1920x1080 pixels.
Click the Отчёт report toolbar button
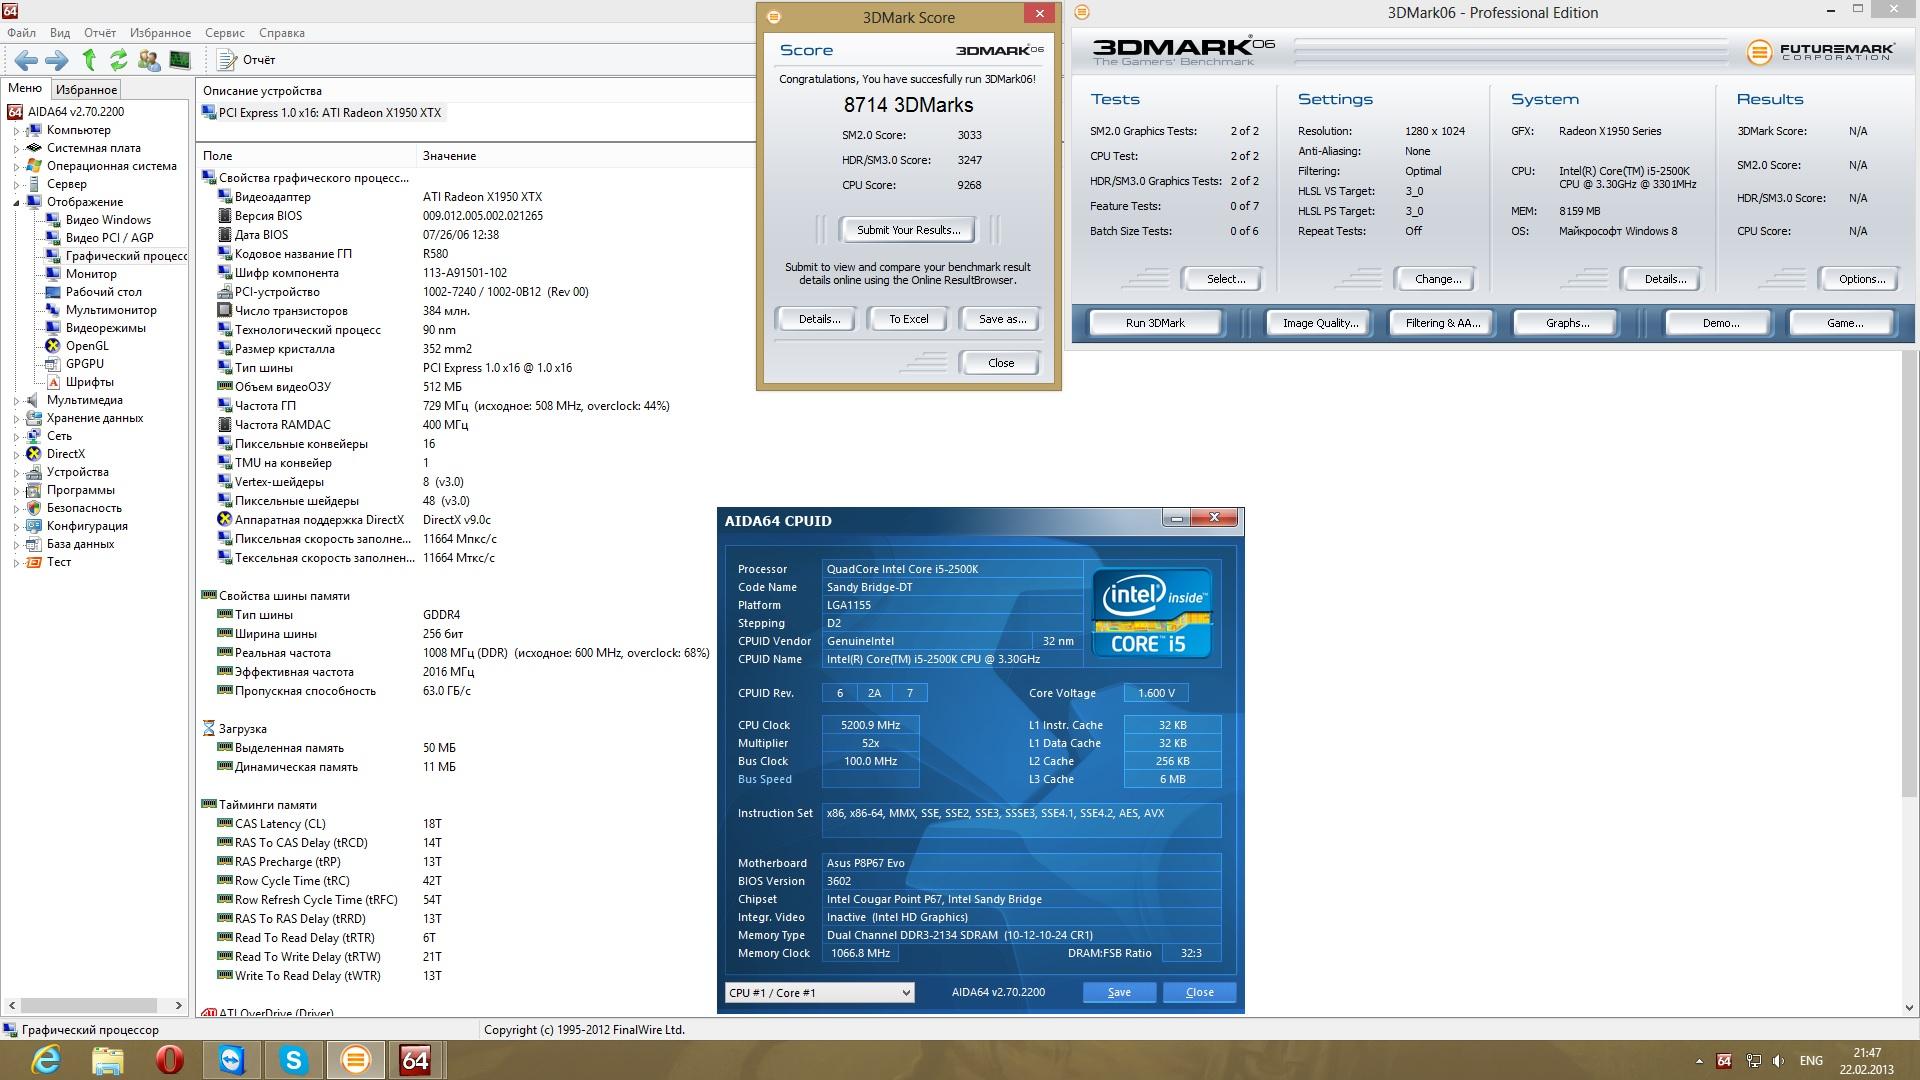click(247, 60)
